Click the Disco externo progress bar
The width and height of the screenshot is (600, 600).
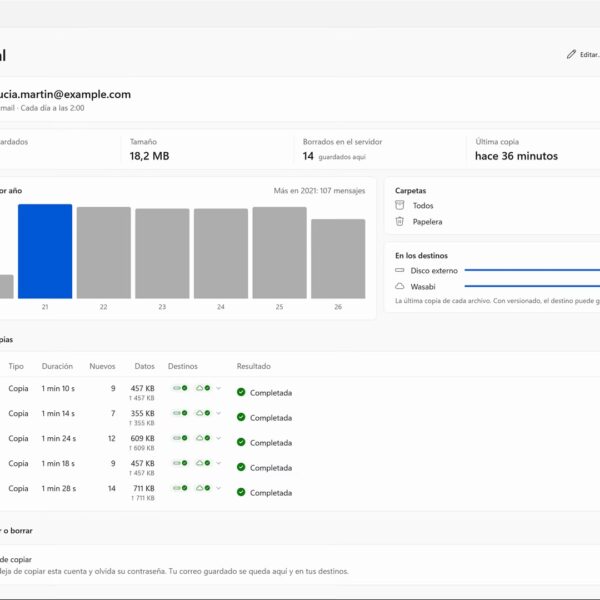pyautogui.click(x=532, y=270)
